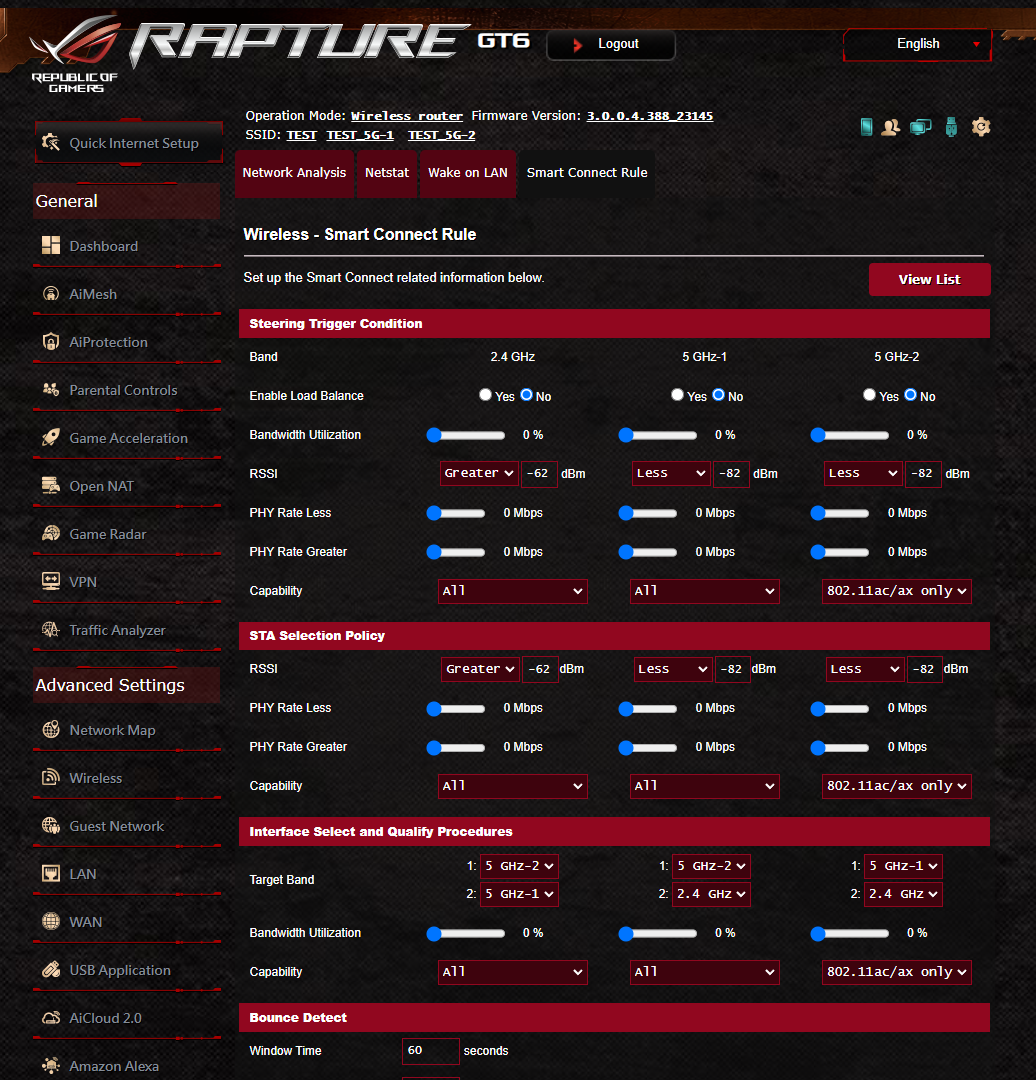Click the smartphone app icon near the top right
The image size is (1036, 1080).
coord(865,127)
